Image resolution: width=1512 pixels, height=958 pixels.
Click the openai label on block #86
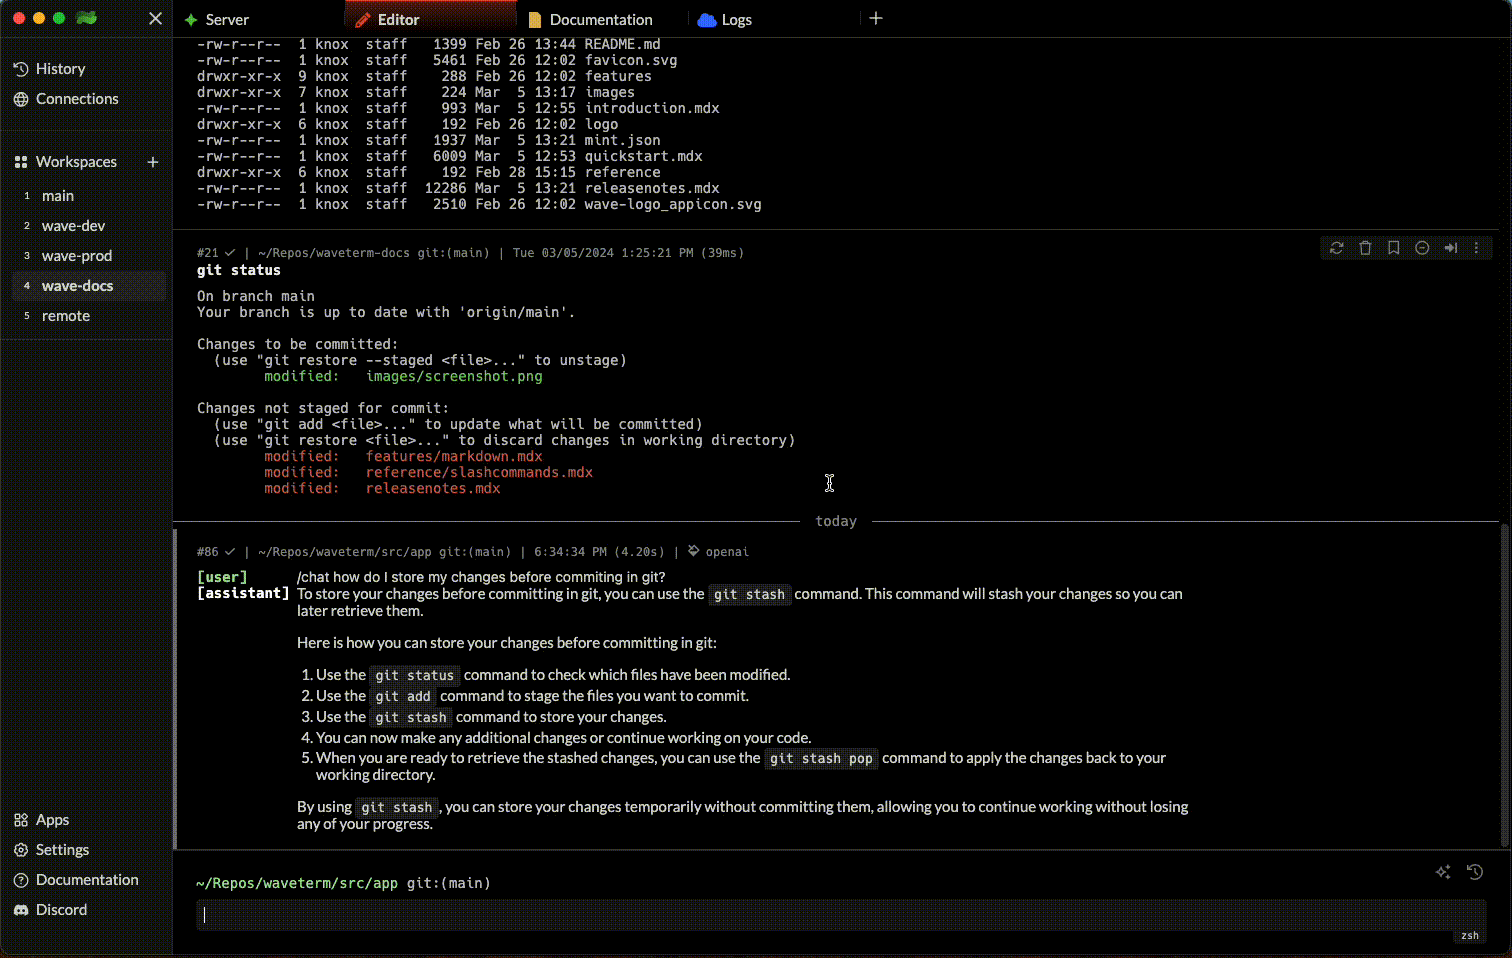click(727, 552)
